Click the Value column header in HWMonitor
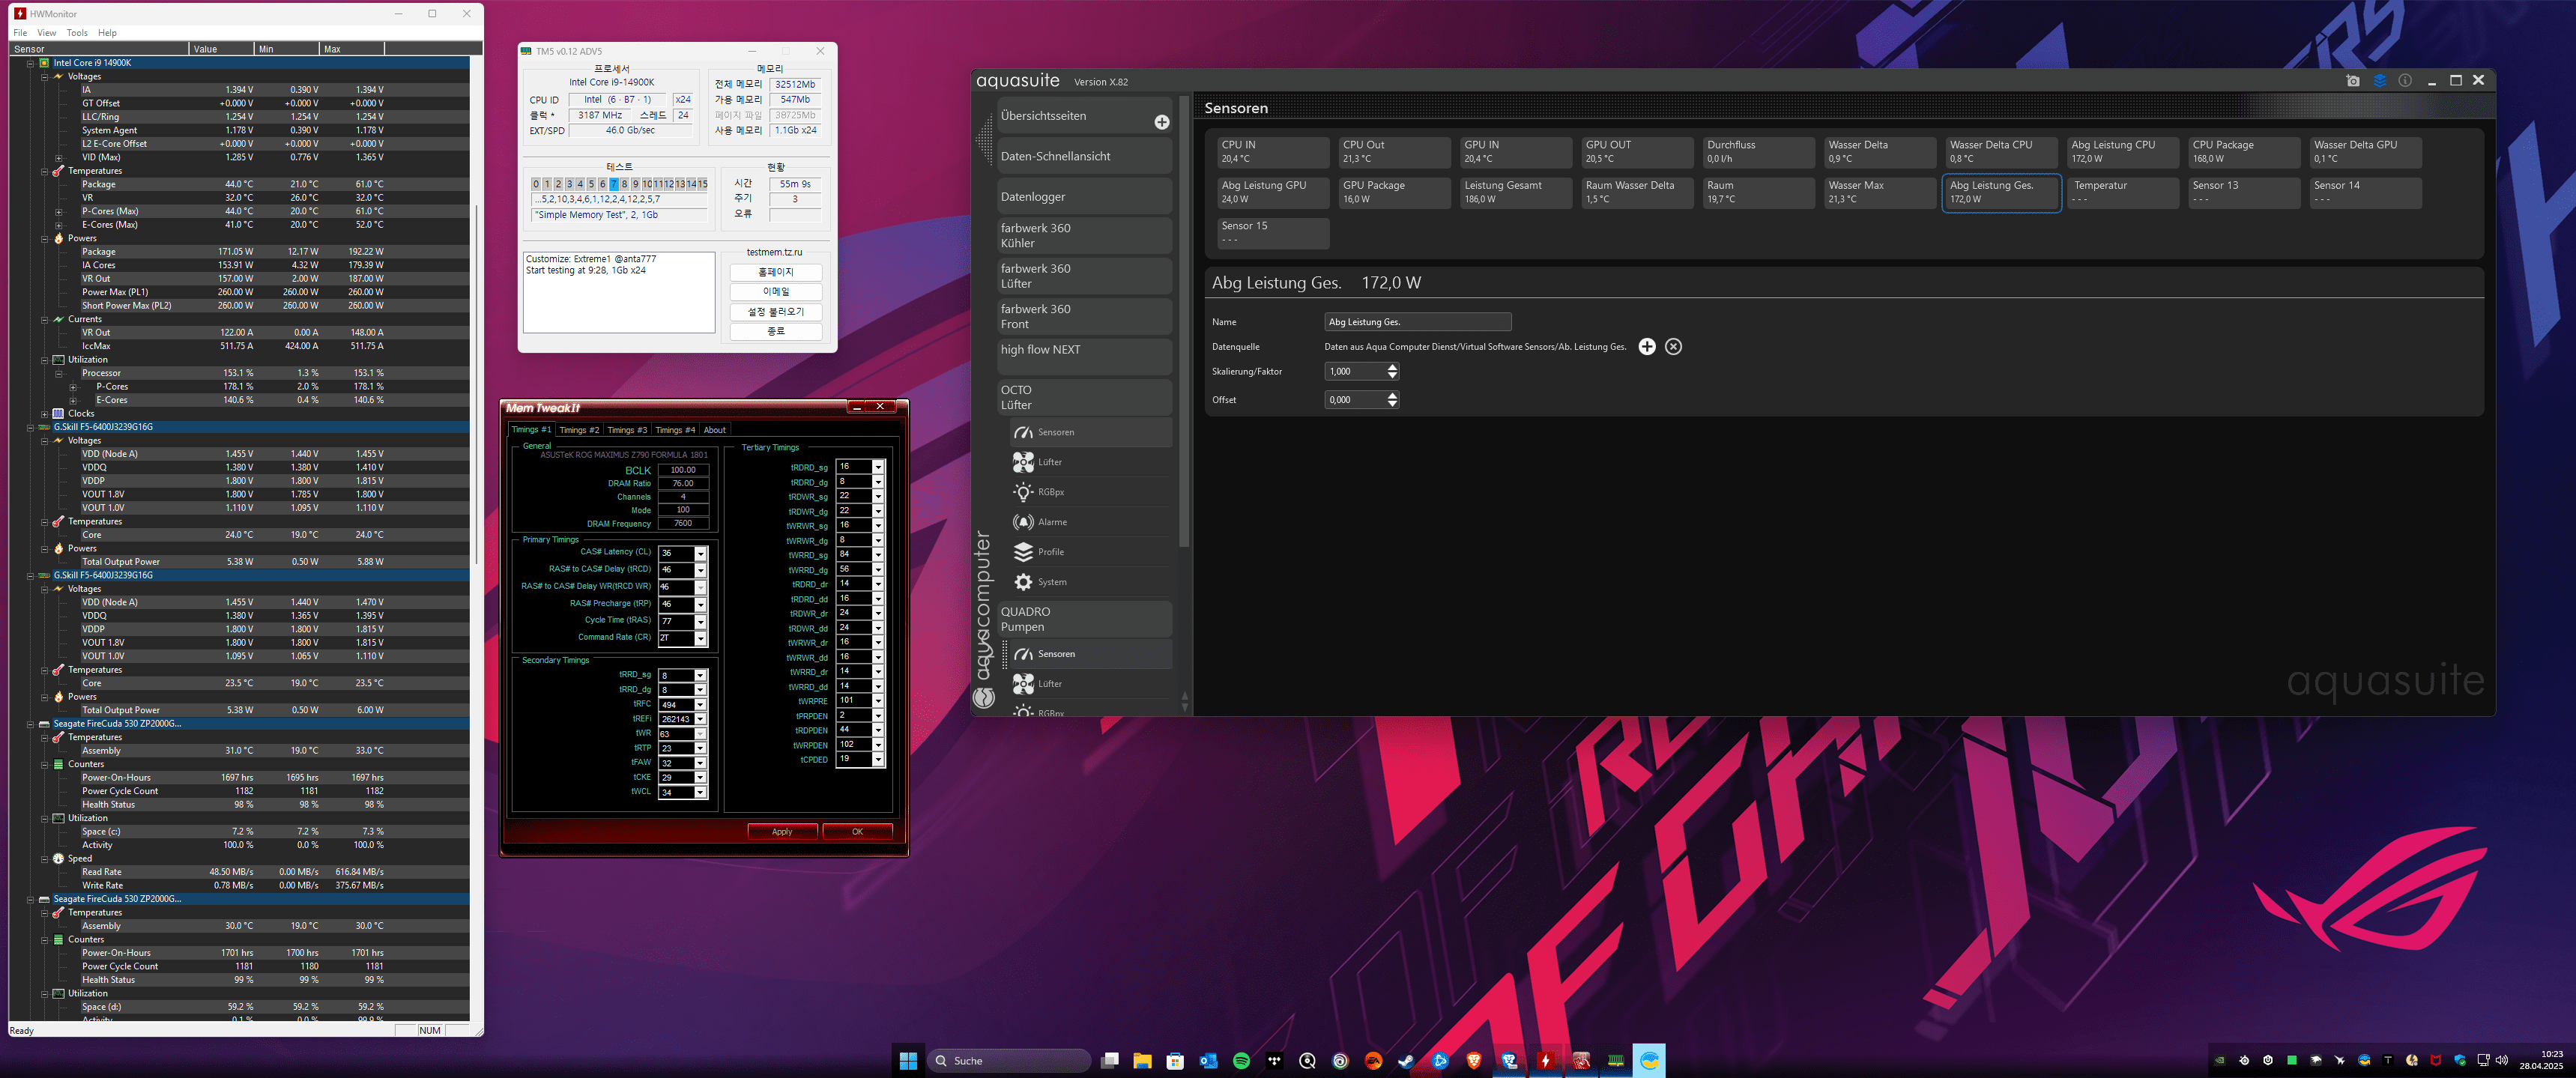 pyautogui.click(x=221, y=49)
